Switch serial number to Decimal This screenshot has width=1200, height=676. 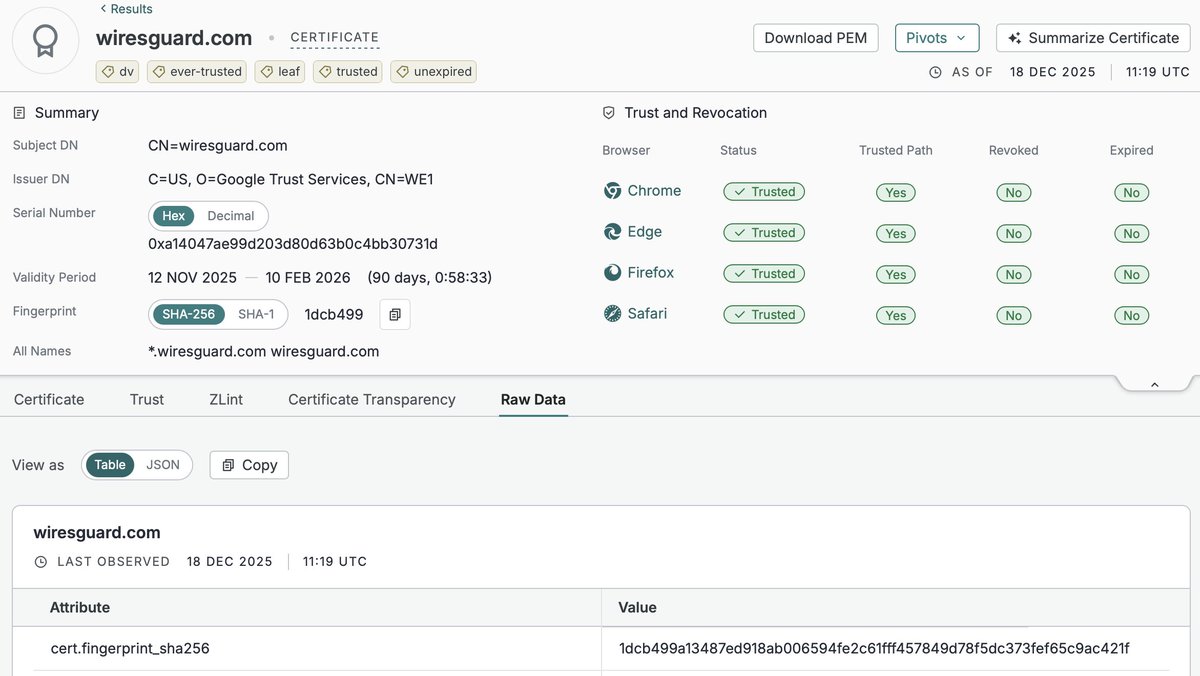pos(231,216)
